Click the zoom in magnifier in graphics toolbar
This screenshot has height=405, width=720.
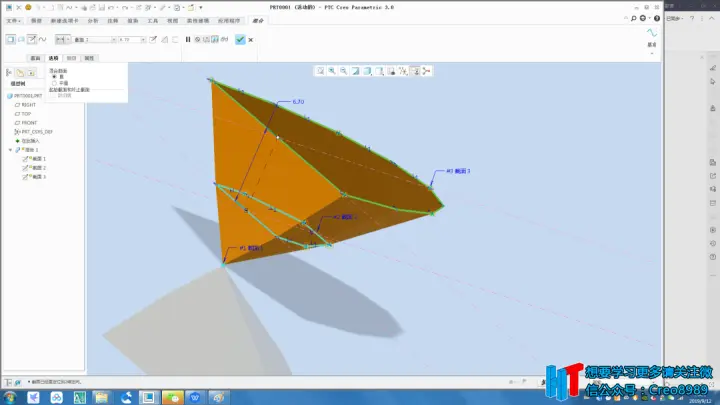(x=332, y=71)
